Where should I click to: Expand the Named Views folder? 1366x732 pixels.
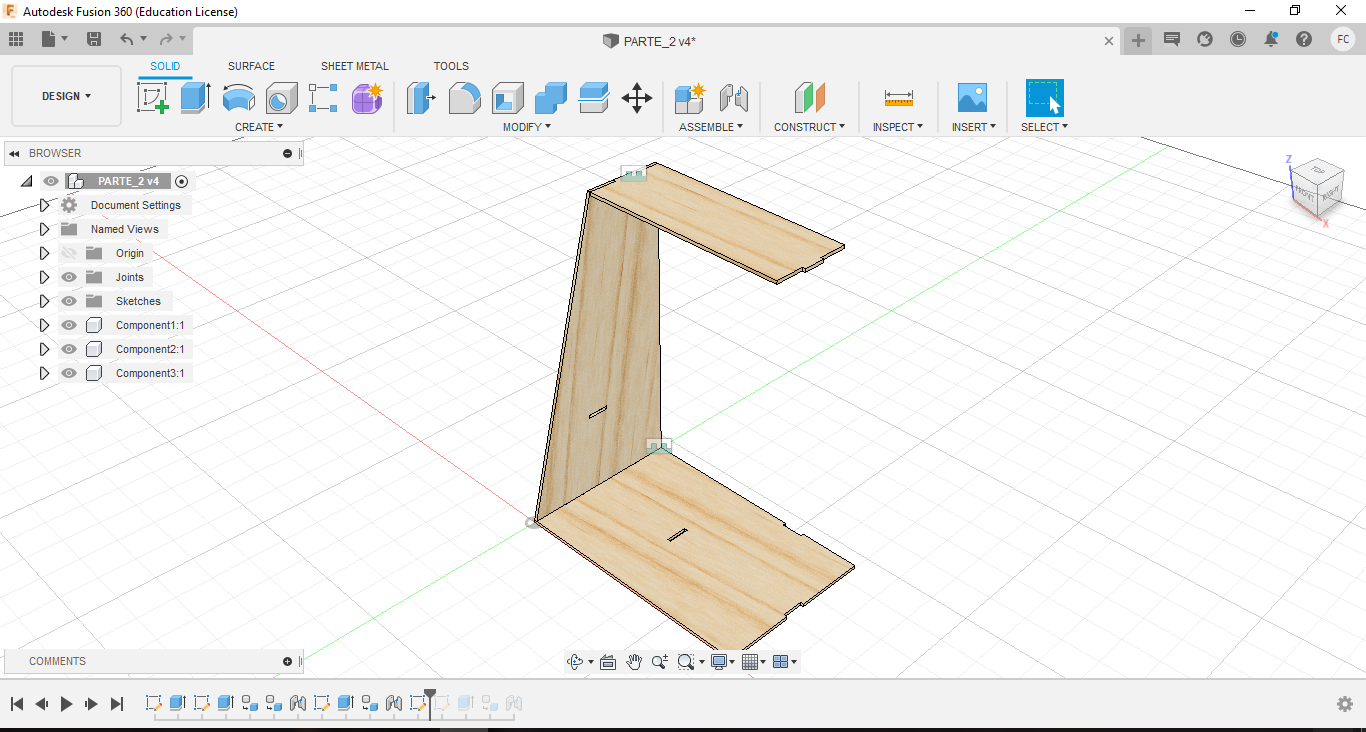click(44, 229)
